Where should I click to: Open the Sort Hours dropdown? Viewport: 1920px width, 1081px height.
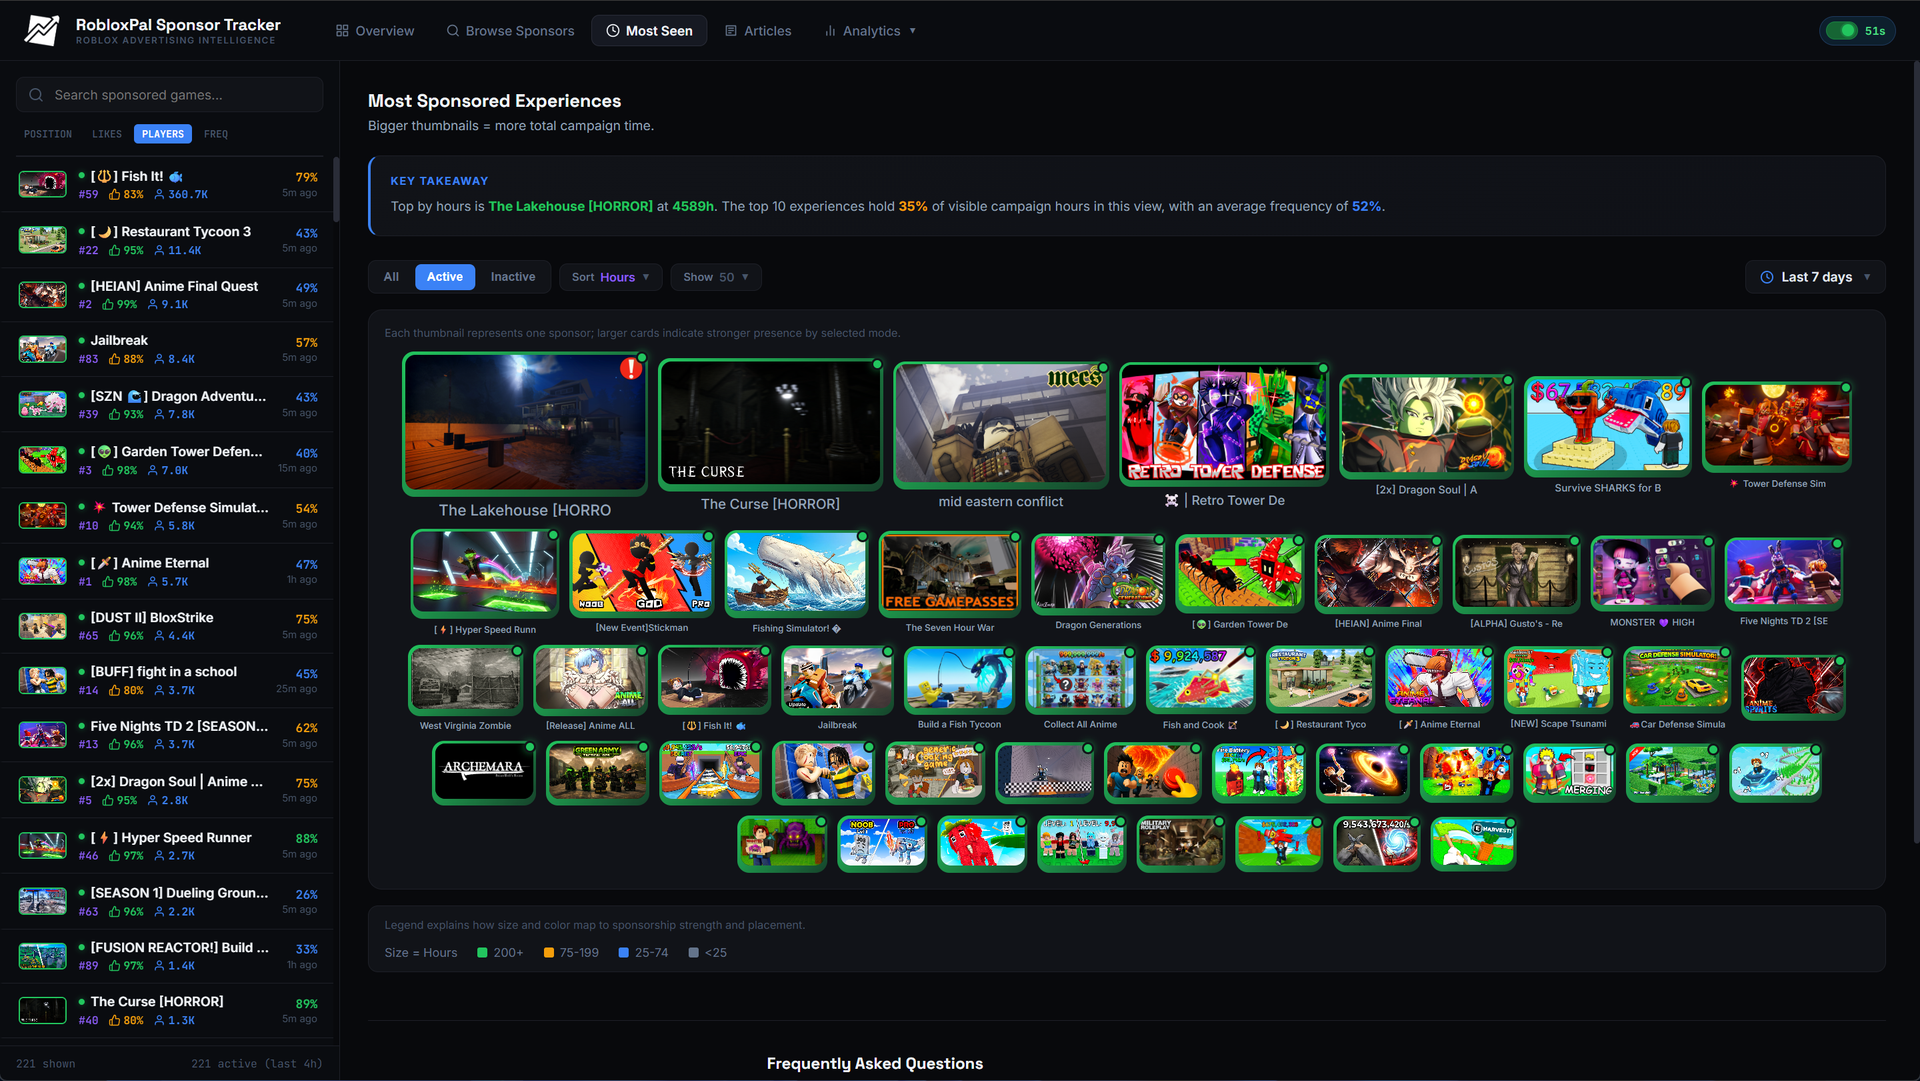click(x=610, y=277)
